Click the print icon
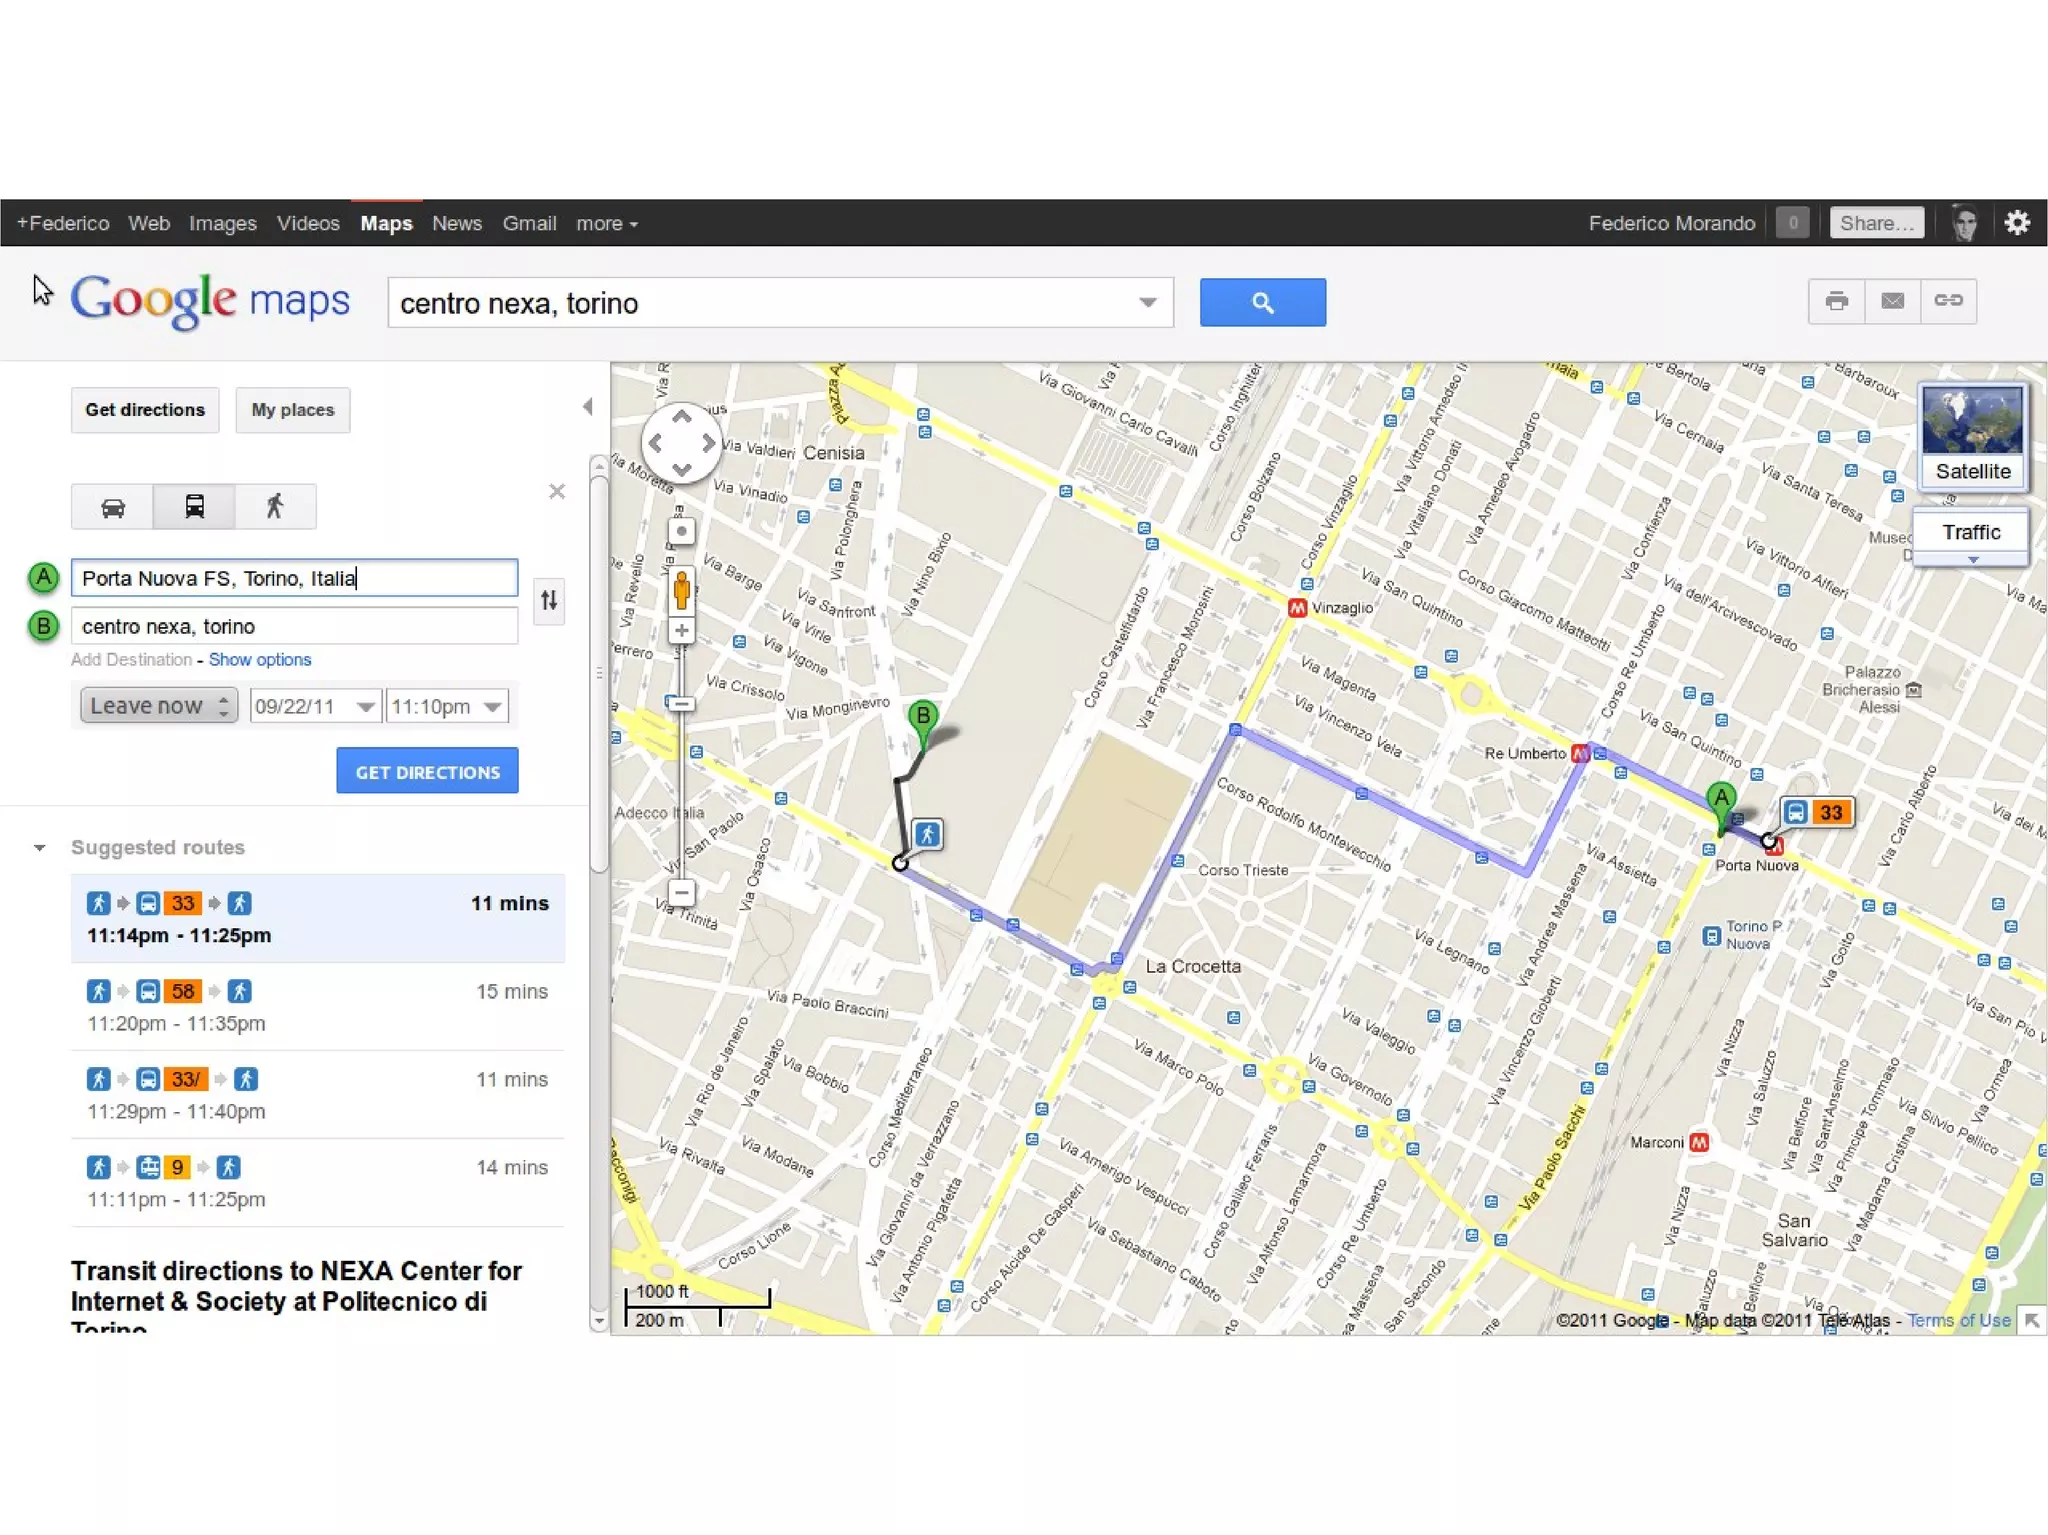This screenshot has height=1535, width=2048. (1836, 301)
